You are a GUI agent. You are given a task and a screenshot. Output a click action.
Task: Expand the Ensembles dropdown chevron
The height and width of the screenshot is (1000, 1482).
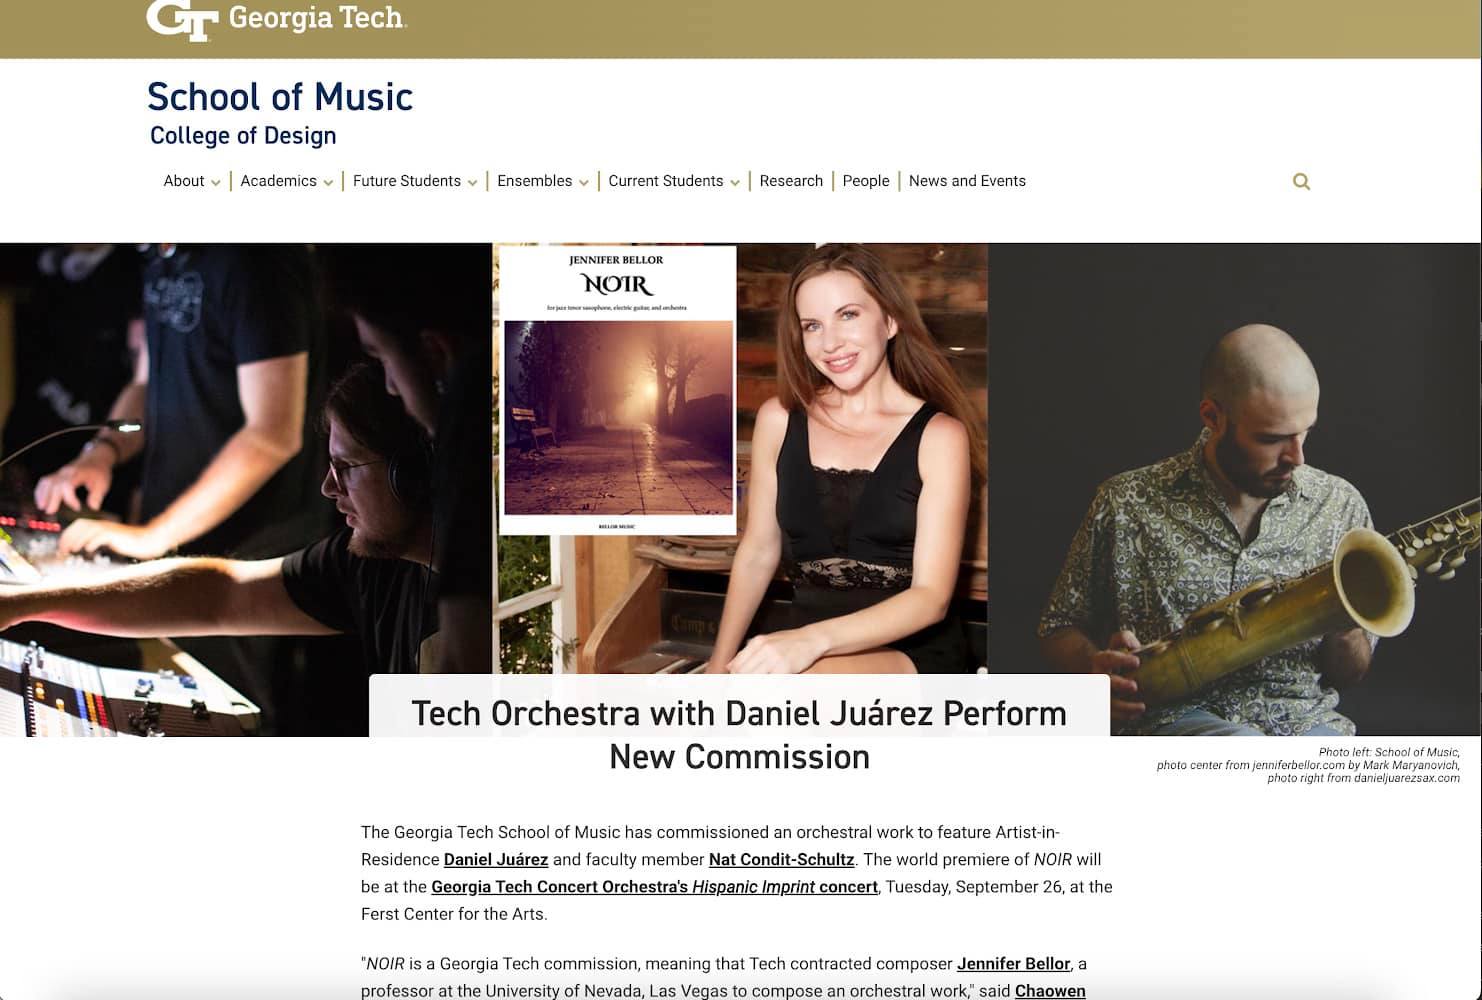click(x=583, y=183)
